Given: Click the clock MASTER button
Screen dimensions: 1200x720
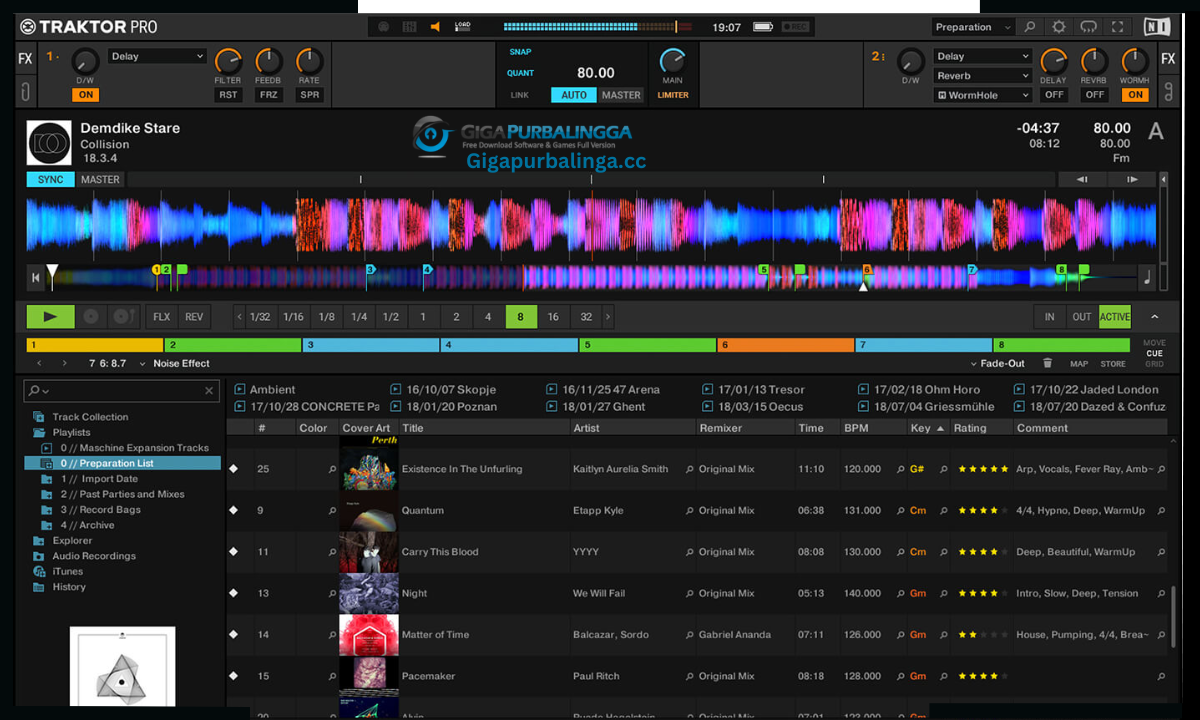Looking at the screenshot, I should click(621, 95).
